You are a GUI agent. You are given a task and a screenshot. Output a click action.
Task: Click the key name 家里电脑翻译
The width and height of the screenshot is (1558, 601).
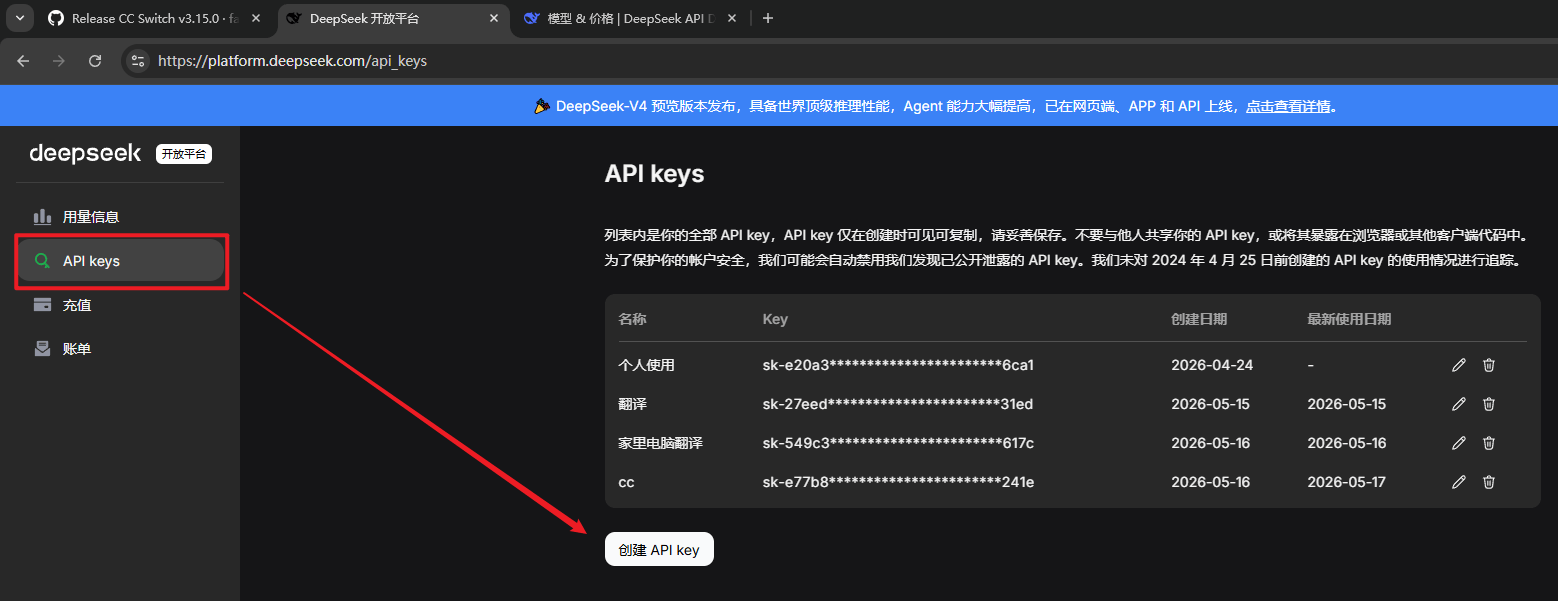pyautogui.click(x=660, y=443)
